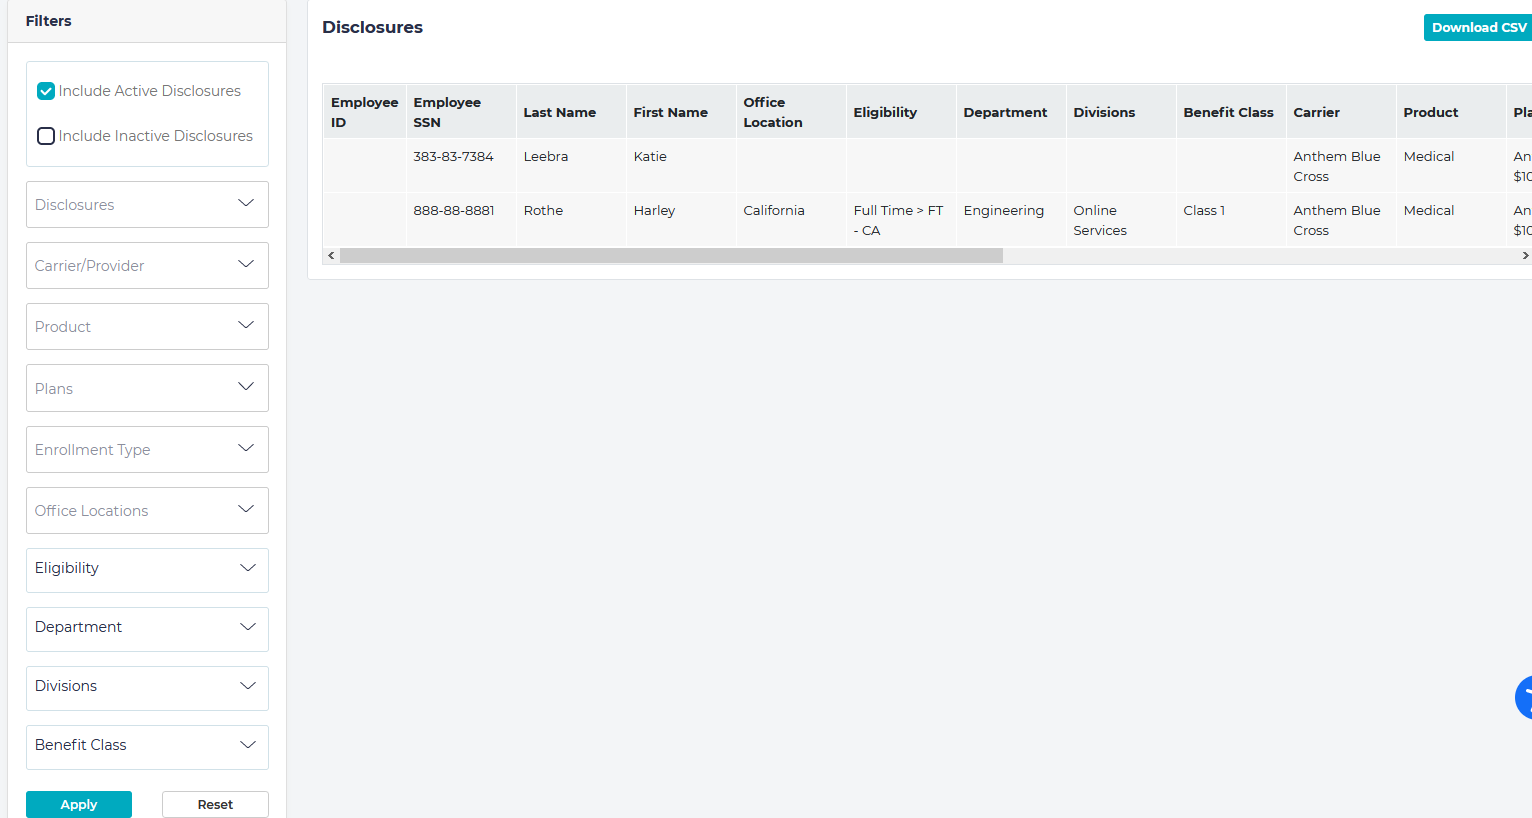Click the Benefit Class chevron arrow
Image resolution: width=1532 pixels, height=818 pixels.
click(247, 745)
